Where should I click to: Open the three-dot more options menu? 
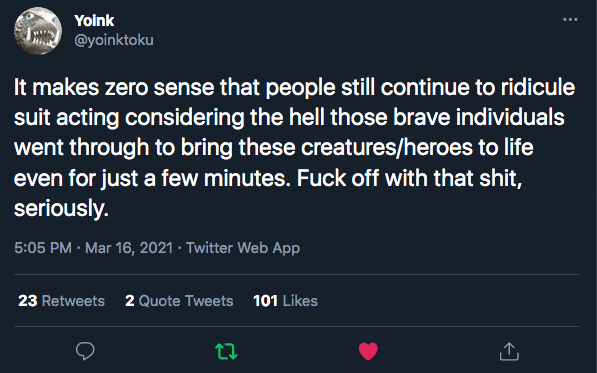tap(570, 19)
